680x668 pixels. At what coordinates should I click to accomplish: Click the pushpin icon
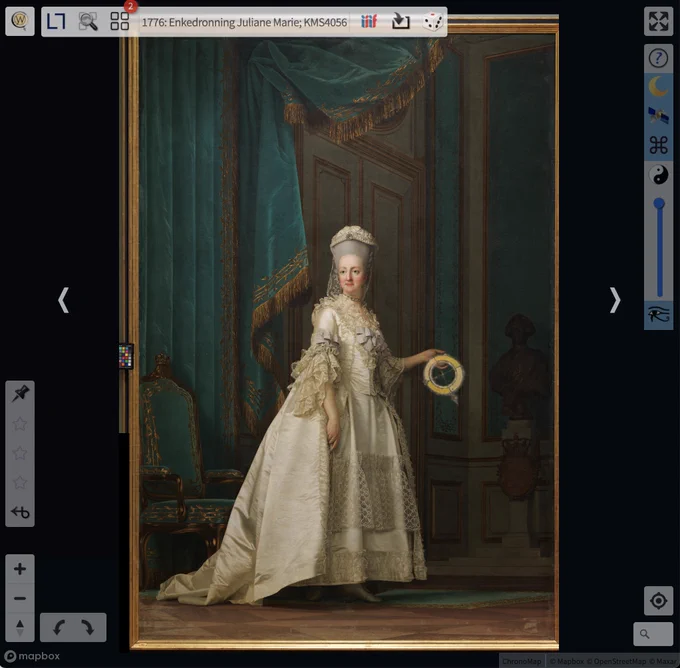[x=20, y=394]
